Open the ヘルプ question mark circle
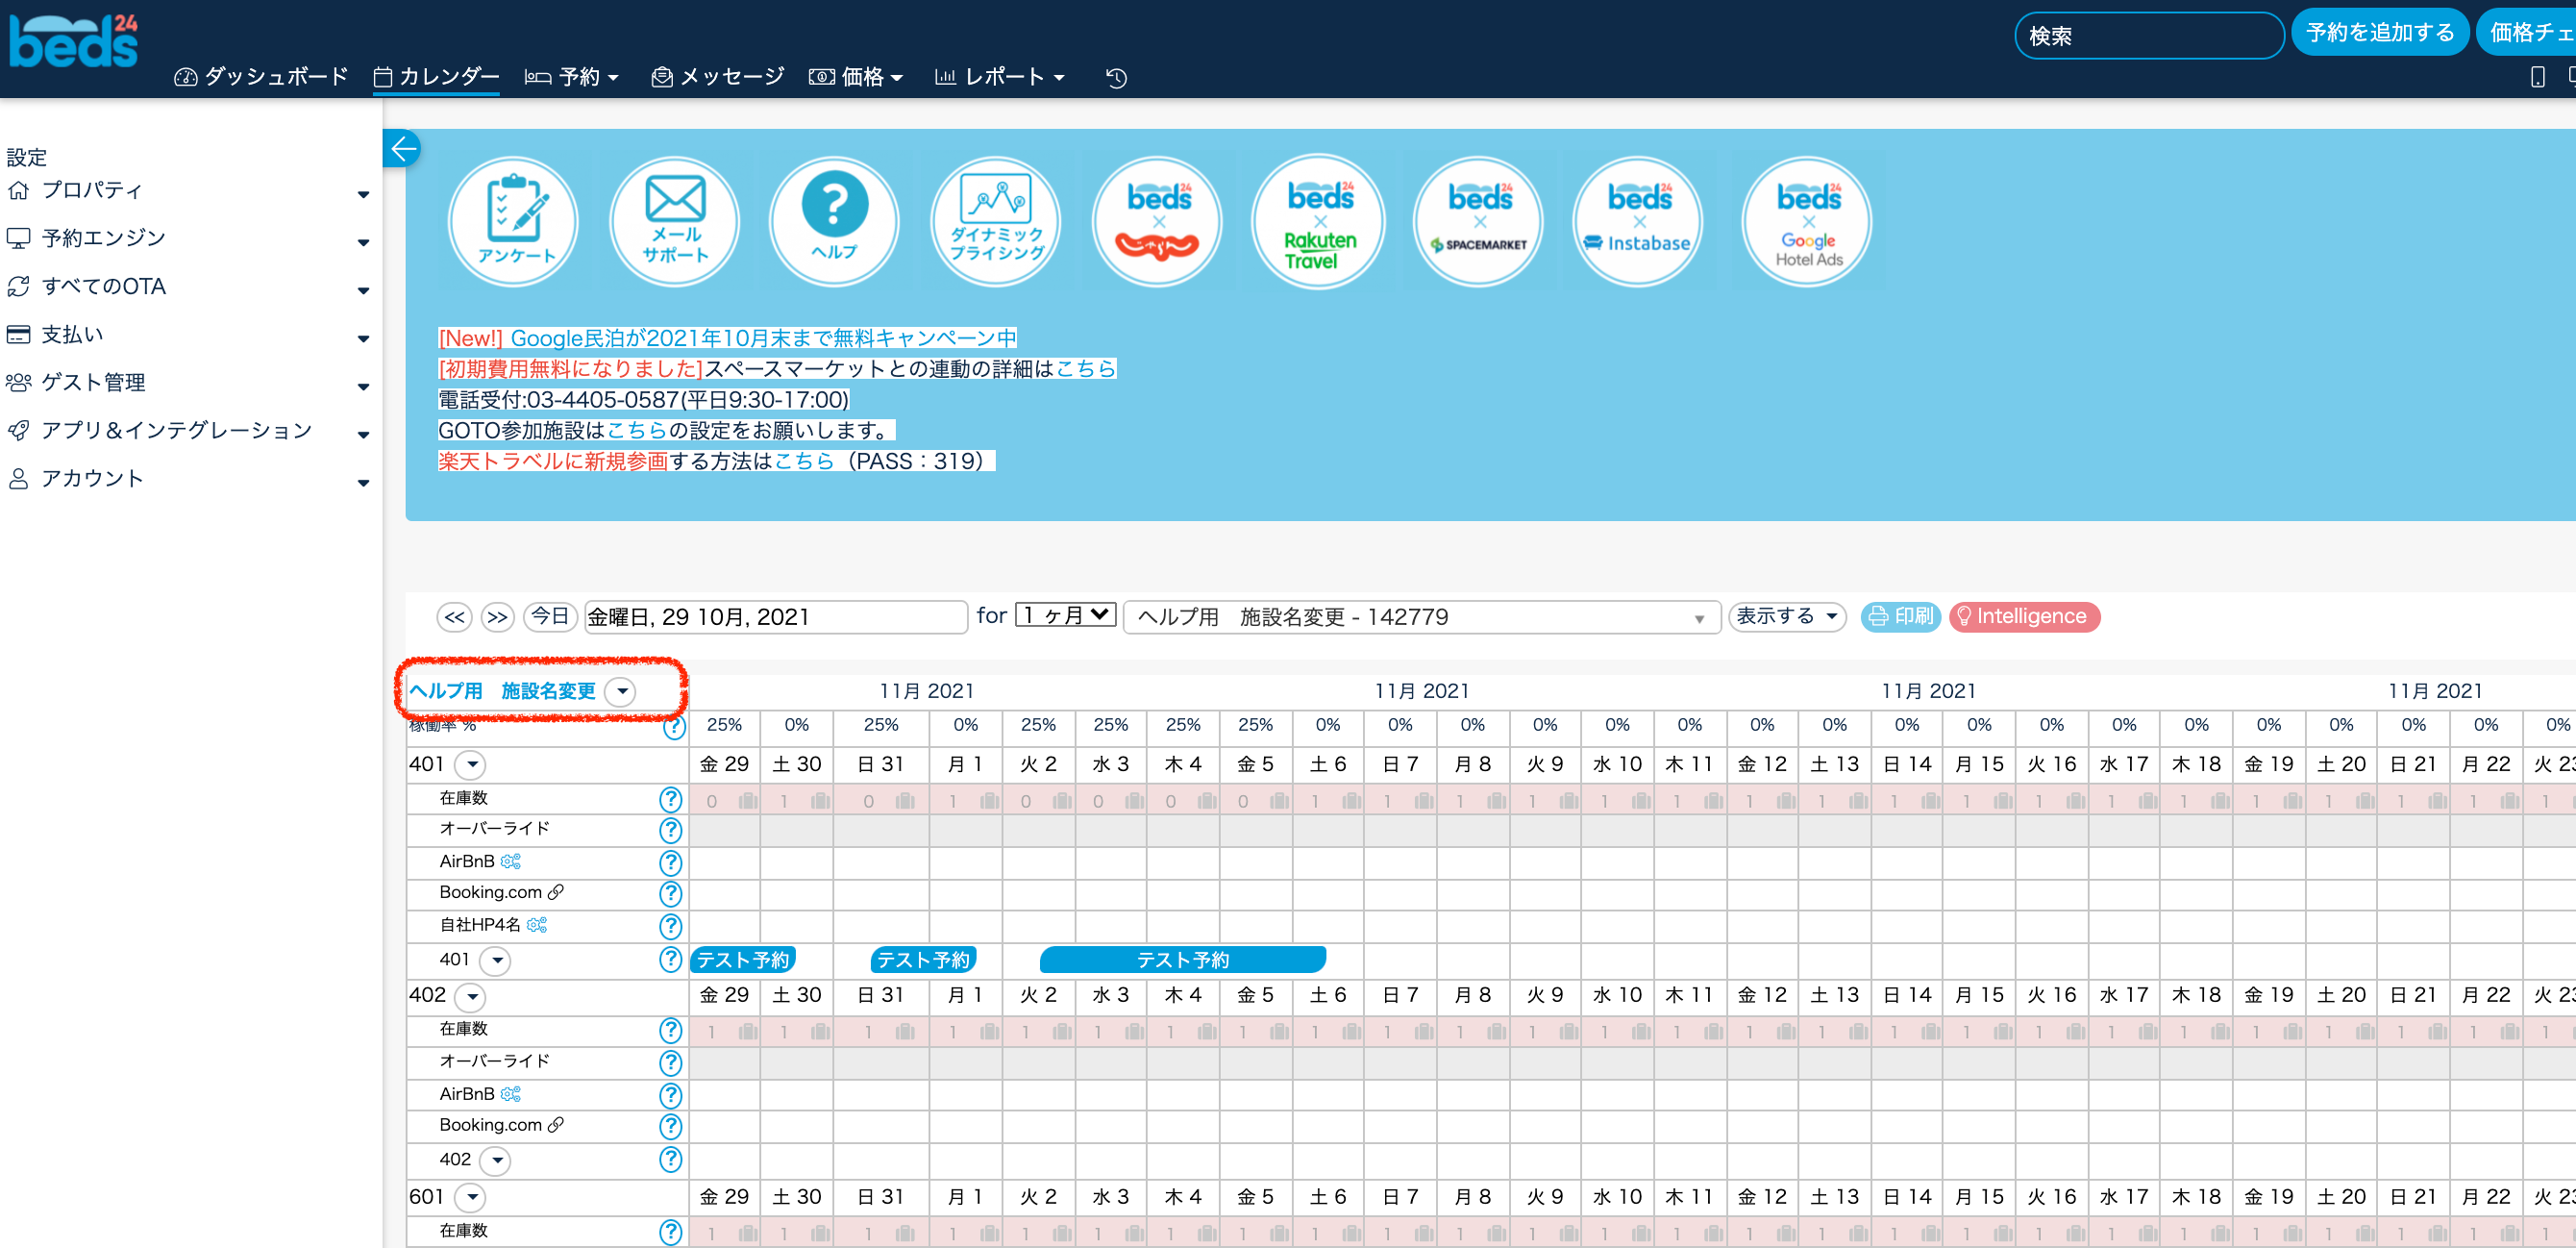 point(834,221)
